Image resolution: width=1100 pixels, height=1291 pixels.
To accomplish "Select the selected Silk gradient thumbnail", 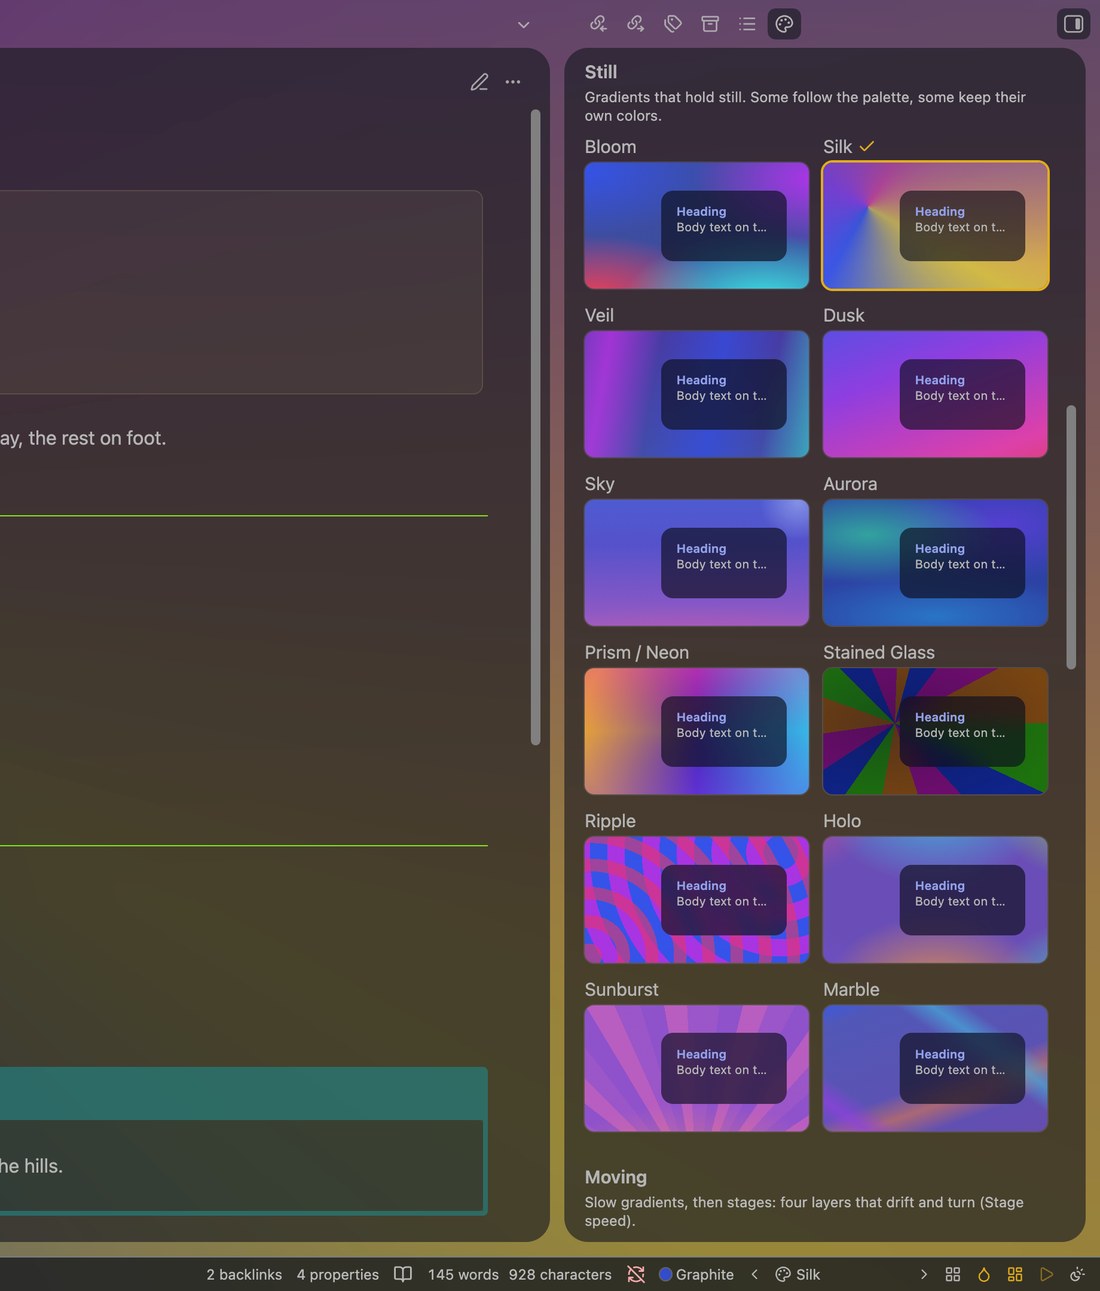I will point(935,226).
